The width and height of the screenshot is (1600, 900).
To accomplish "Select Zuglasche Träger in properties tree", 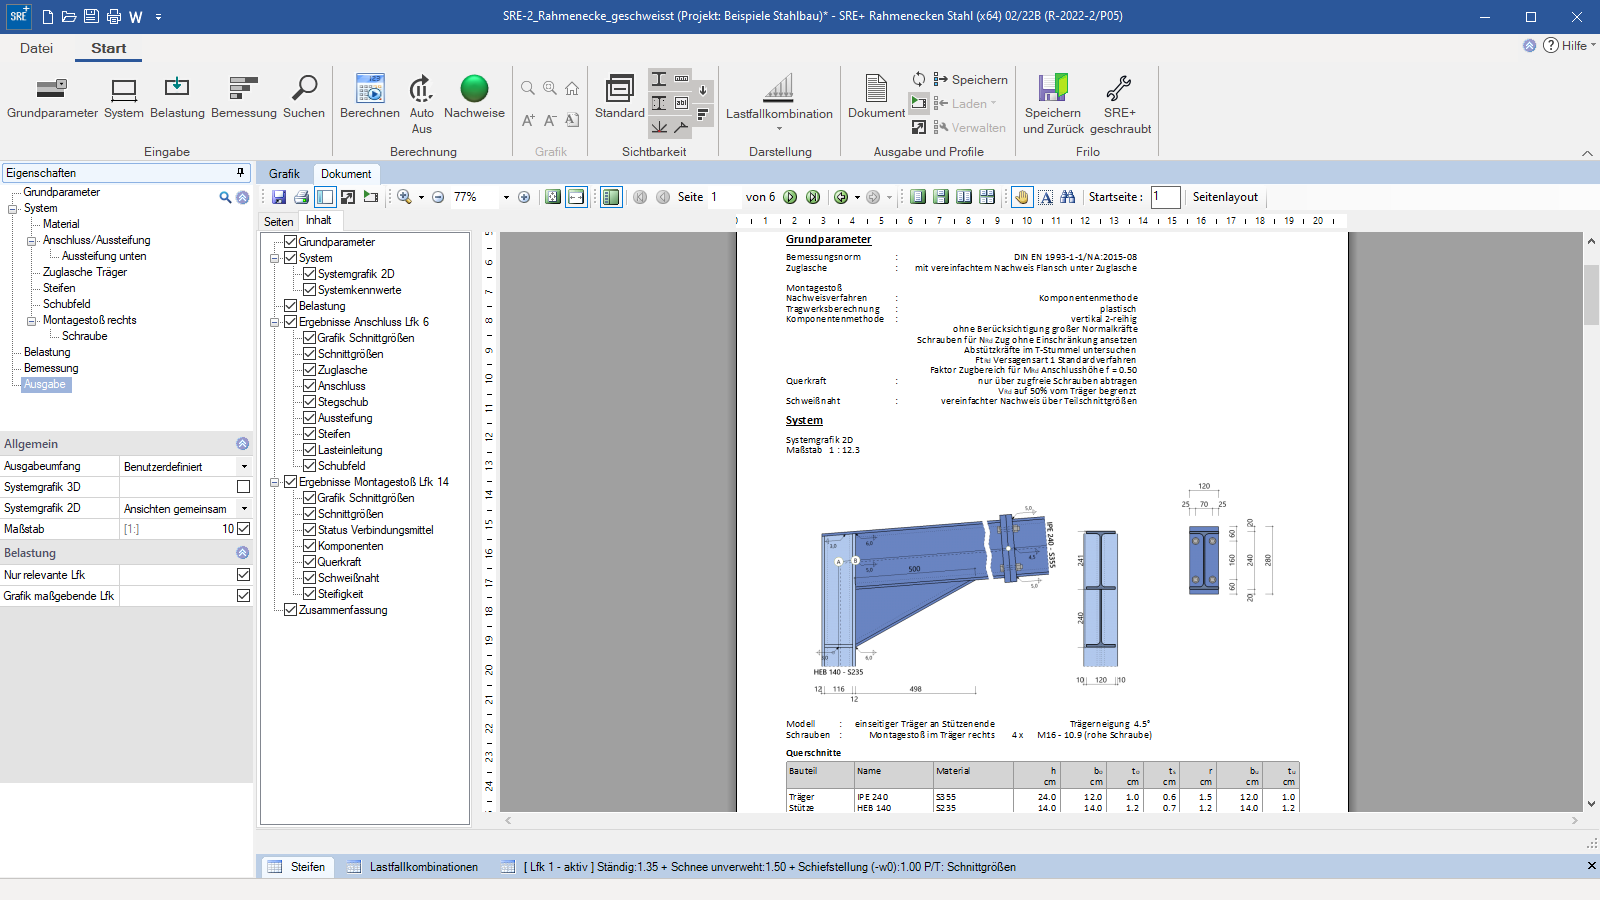I will 85,272.
